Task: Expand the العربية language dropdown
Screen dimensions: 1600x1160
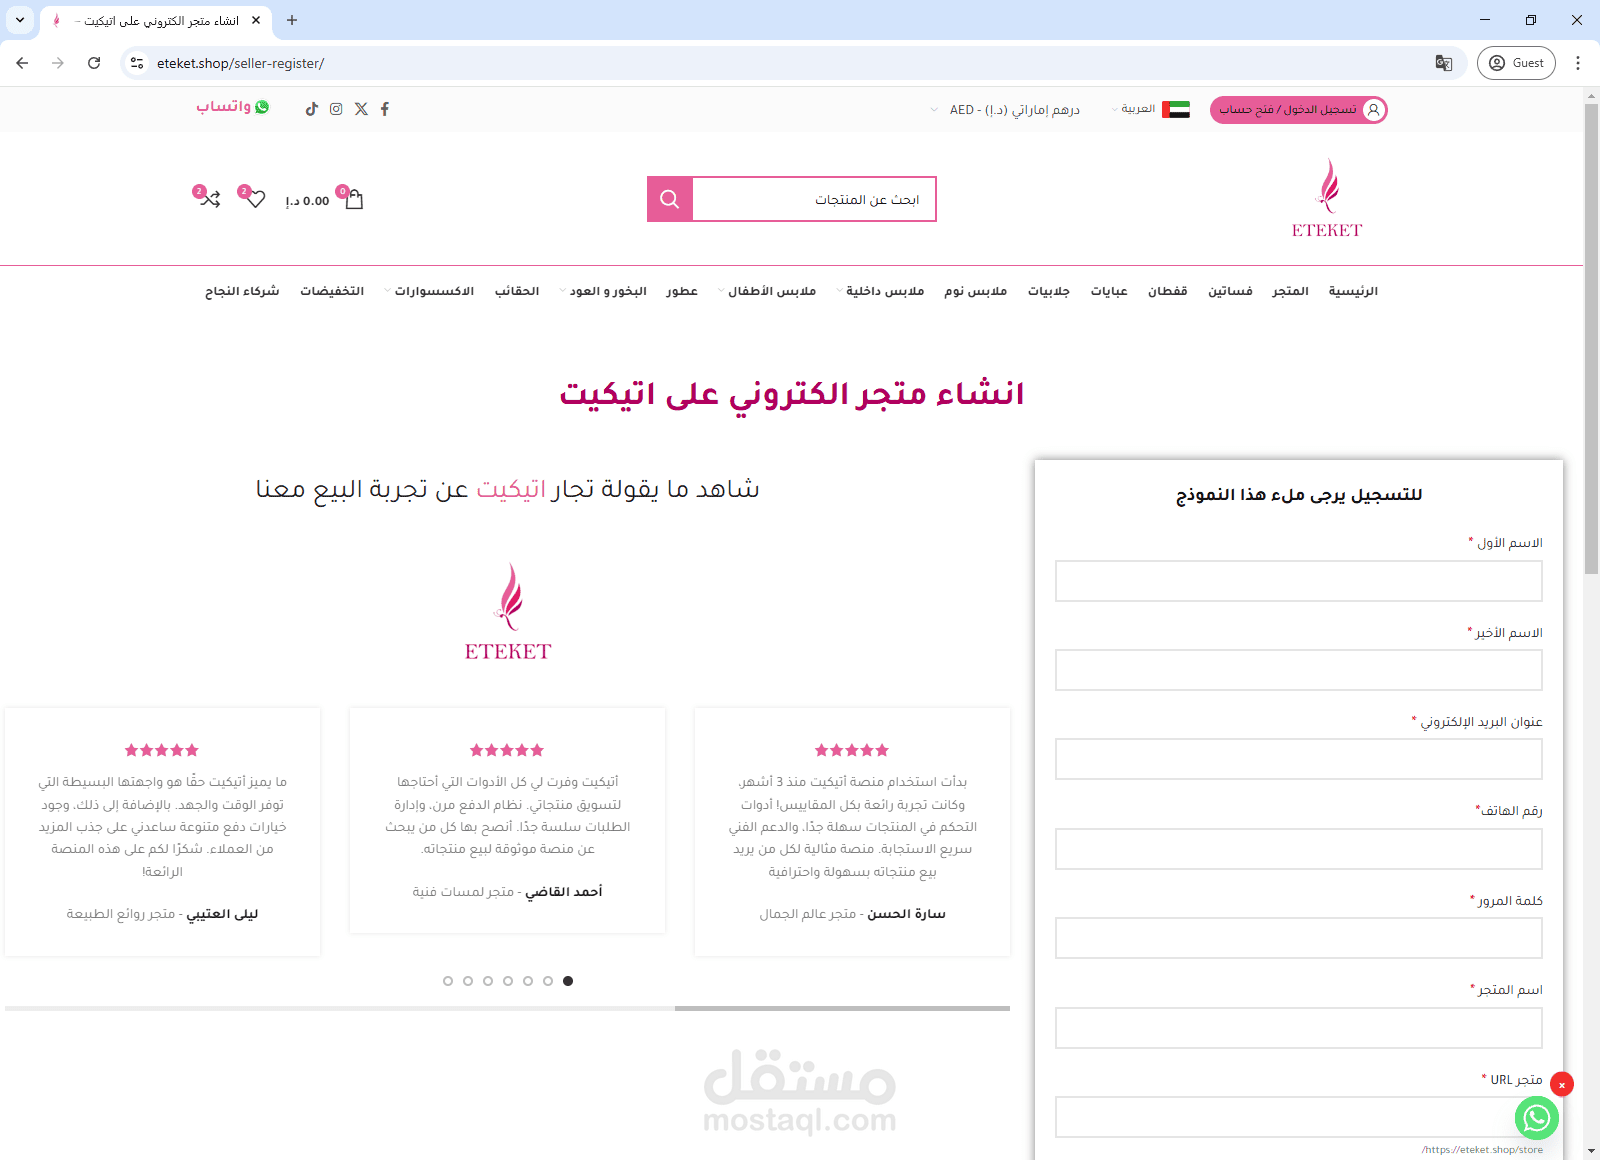Action: click(x=1134, y=109)
